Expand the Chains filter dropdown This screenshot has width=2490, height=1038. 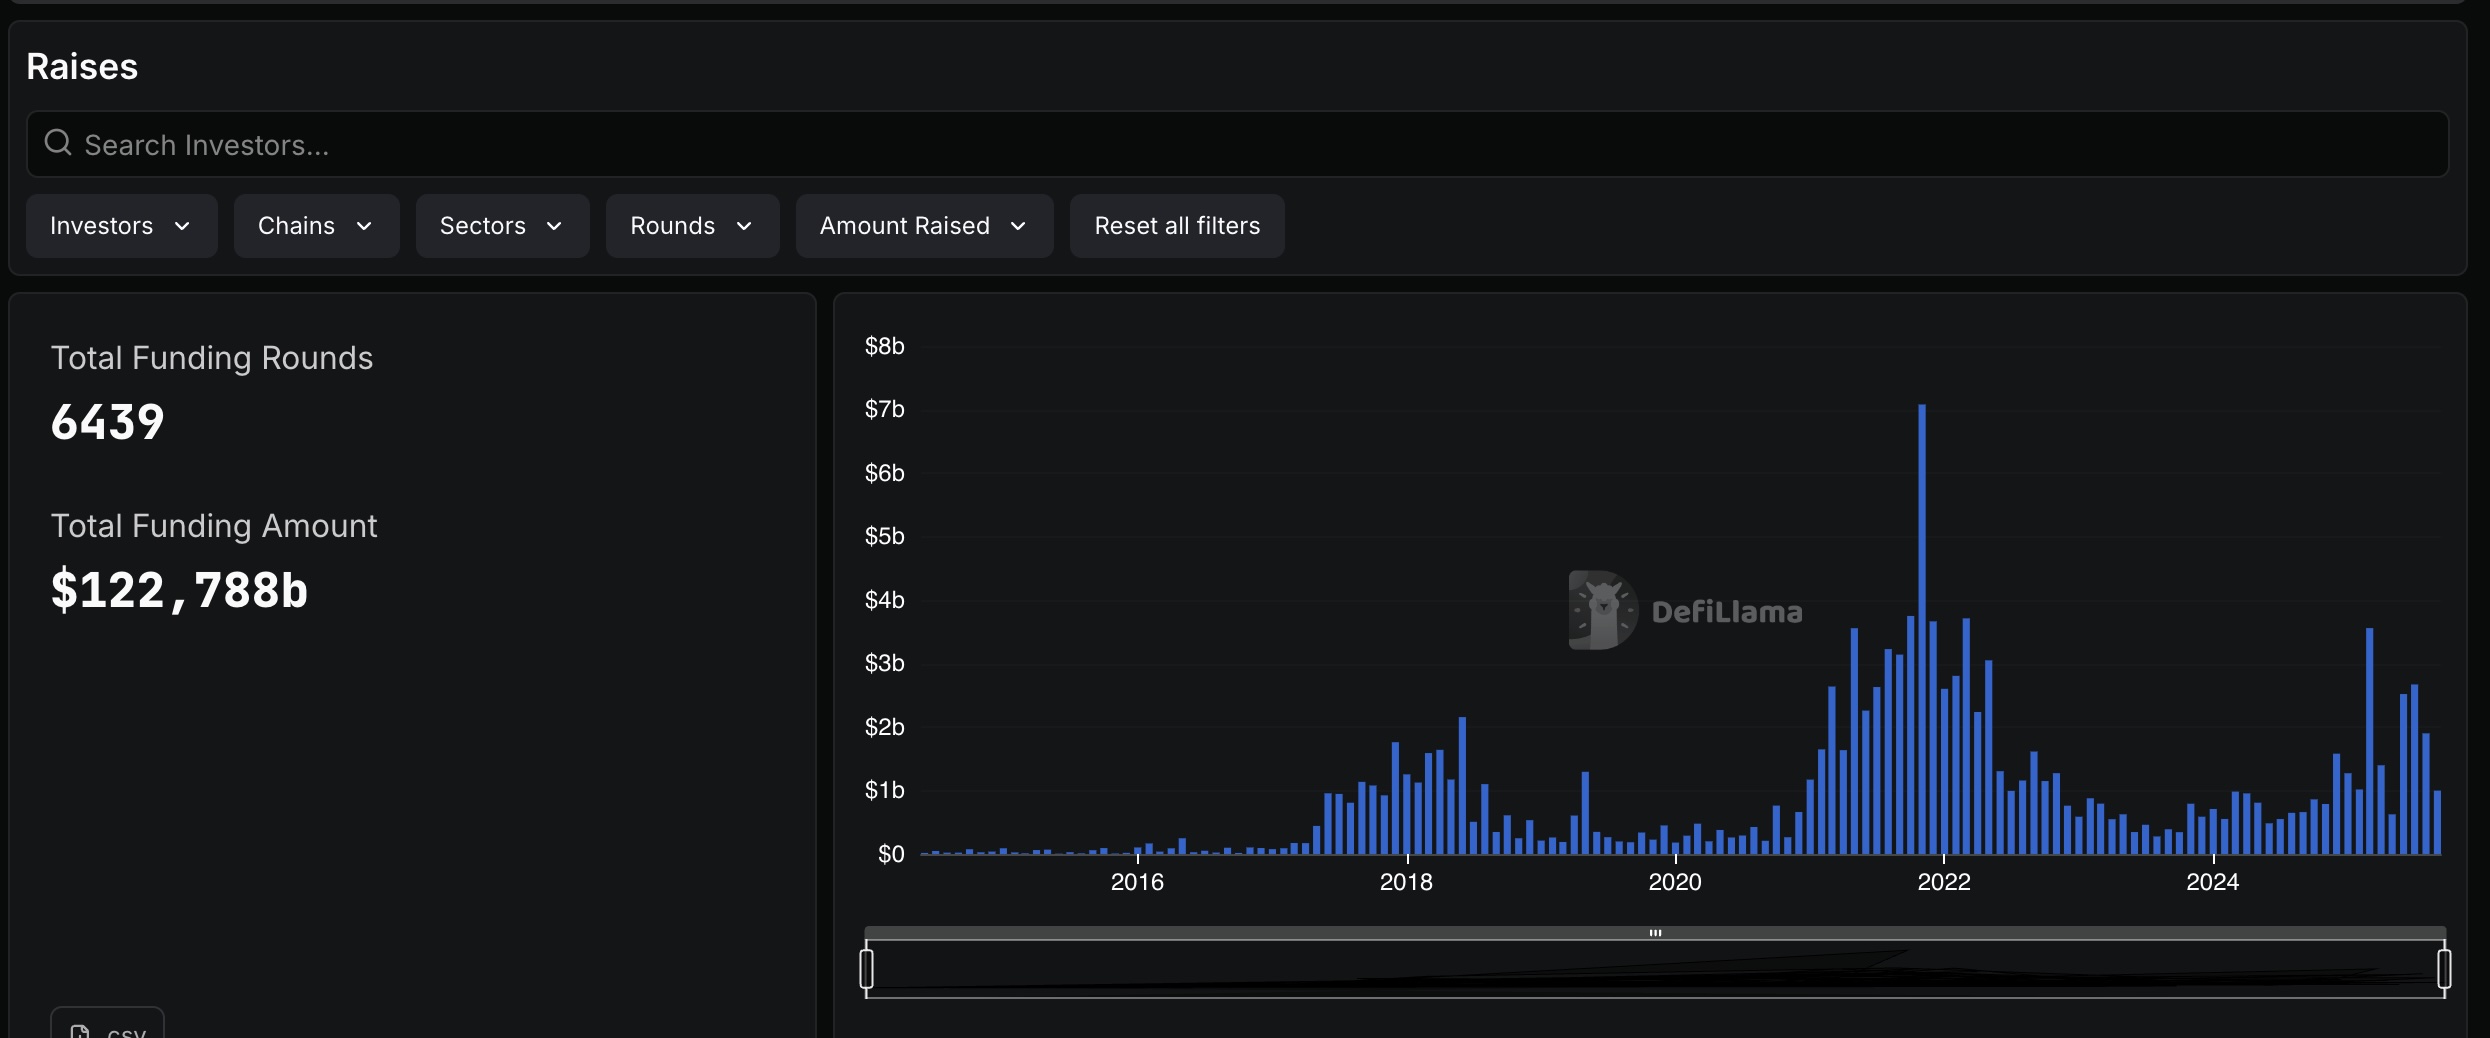(316, 226)
